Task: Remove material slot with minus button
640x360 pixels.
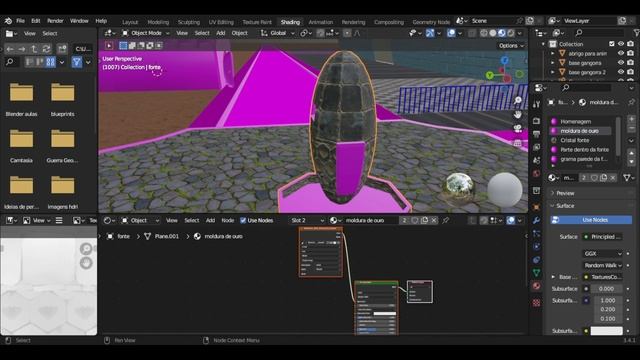Action: click(631, 129)
